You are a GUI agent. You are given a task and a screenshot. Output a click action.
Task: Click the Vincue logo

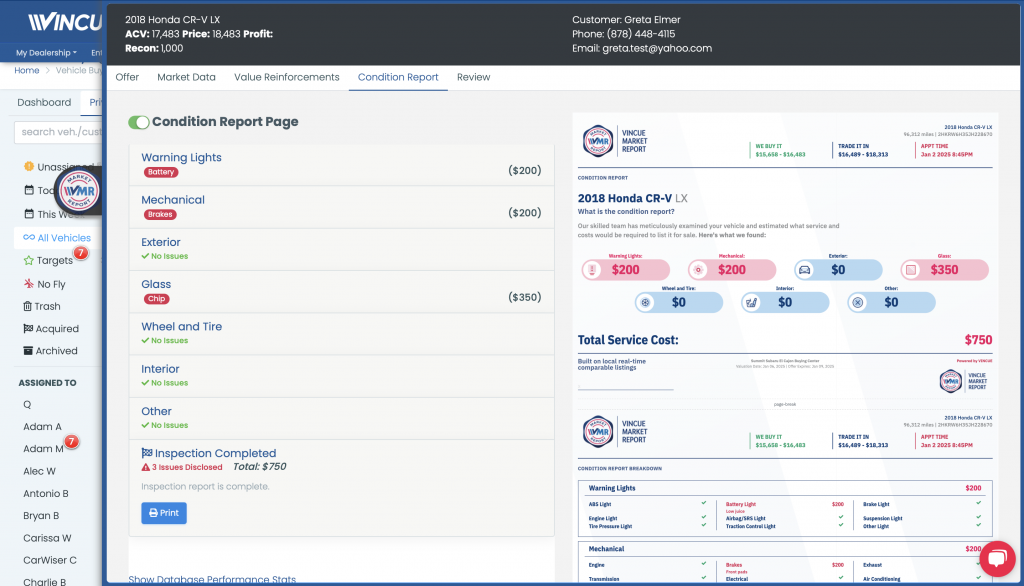pyautogui.click(x=65, y=22)
